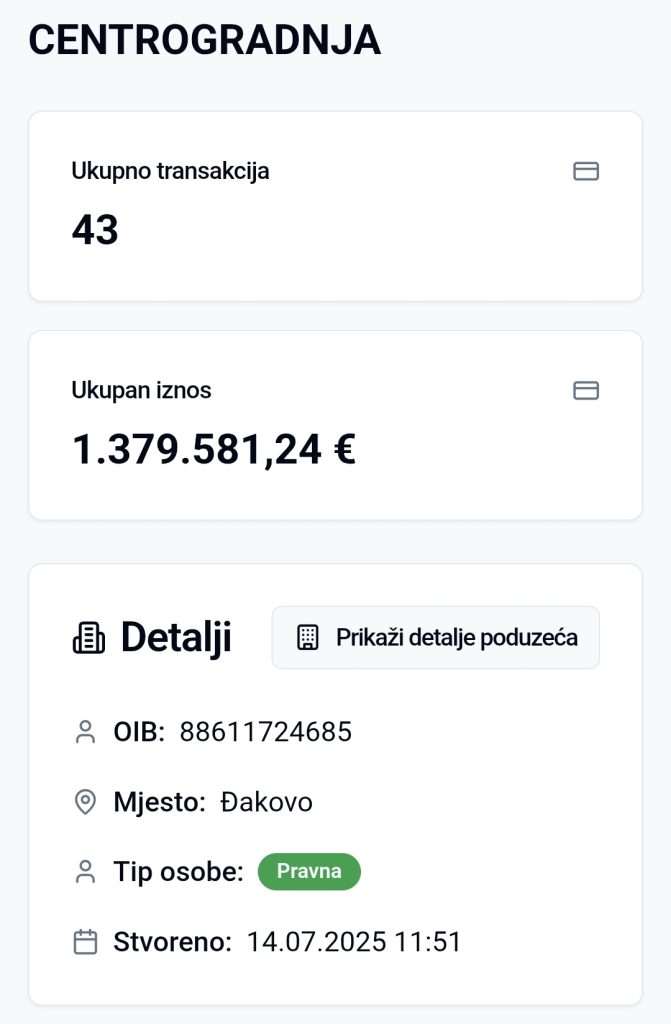
Task: Click the person icon next to Tip osobe
Action: [85, 872]
